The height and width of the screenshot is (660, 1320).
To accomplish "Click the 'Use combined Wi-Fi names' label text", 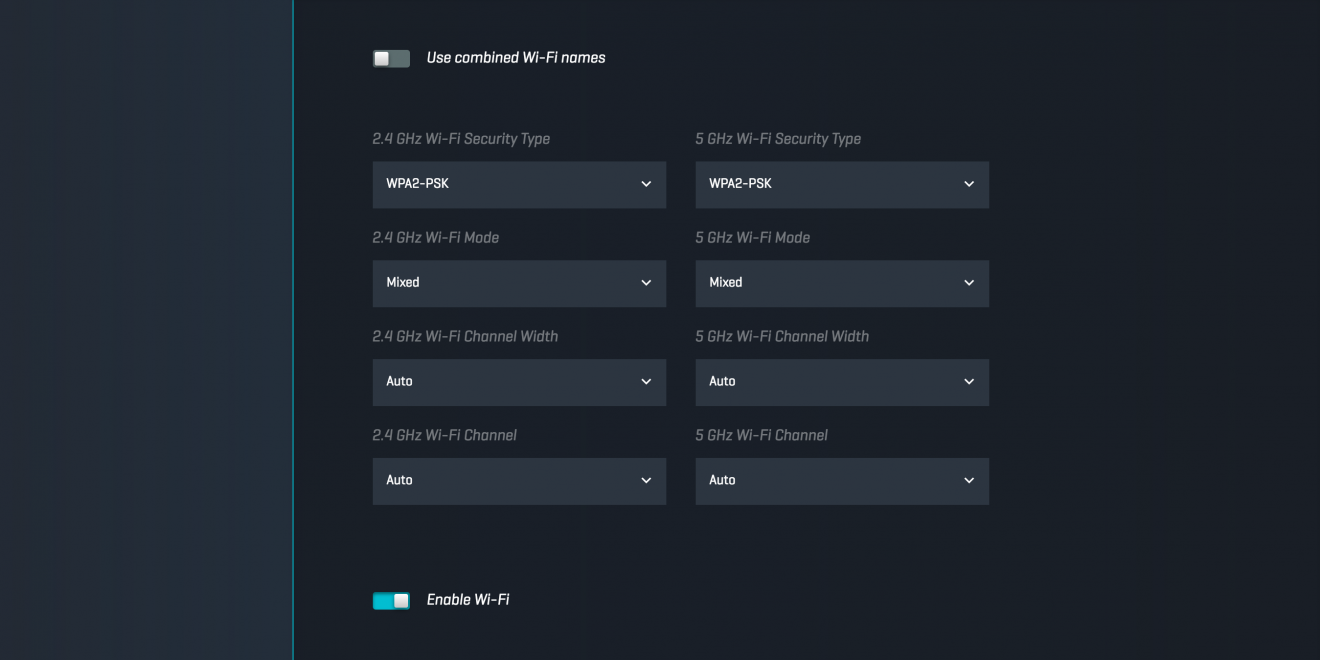I will tap(516, 58).
